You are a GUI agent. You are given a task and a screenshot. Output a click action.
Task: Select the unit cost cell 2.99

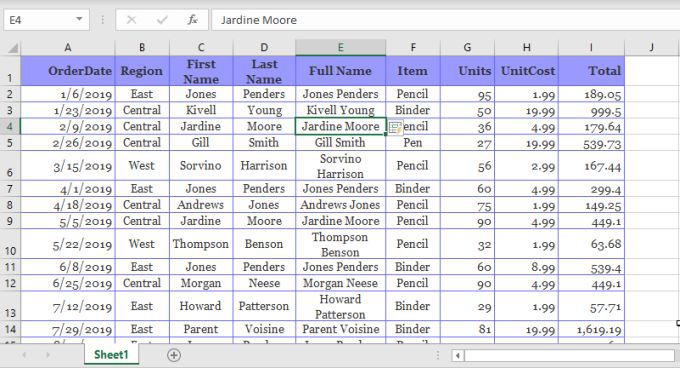click(x=526, y=166)
